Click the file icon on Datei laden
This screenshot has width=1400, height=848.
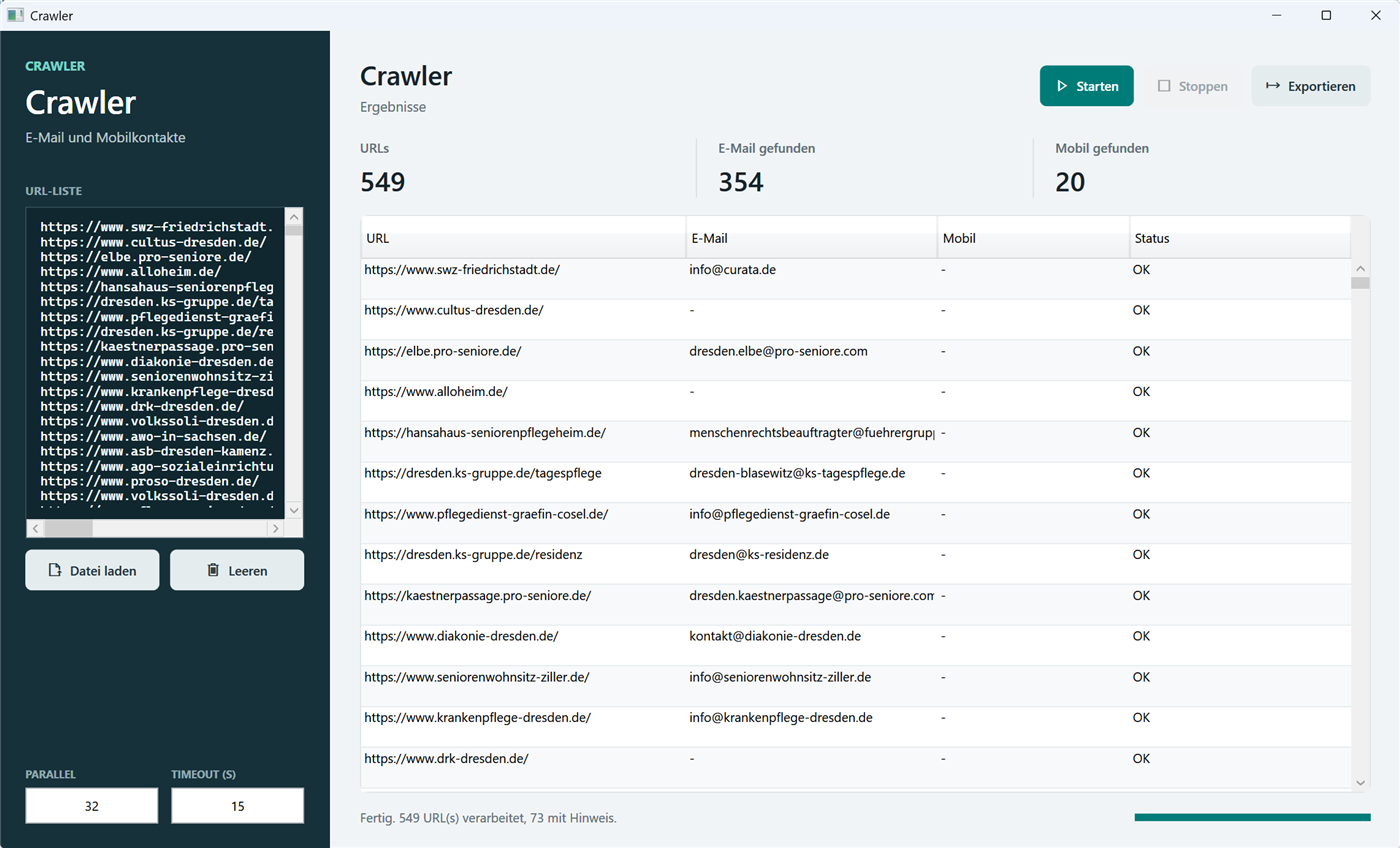pyautogui.click(x=55, y=570)
